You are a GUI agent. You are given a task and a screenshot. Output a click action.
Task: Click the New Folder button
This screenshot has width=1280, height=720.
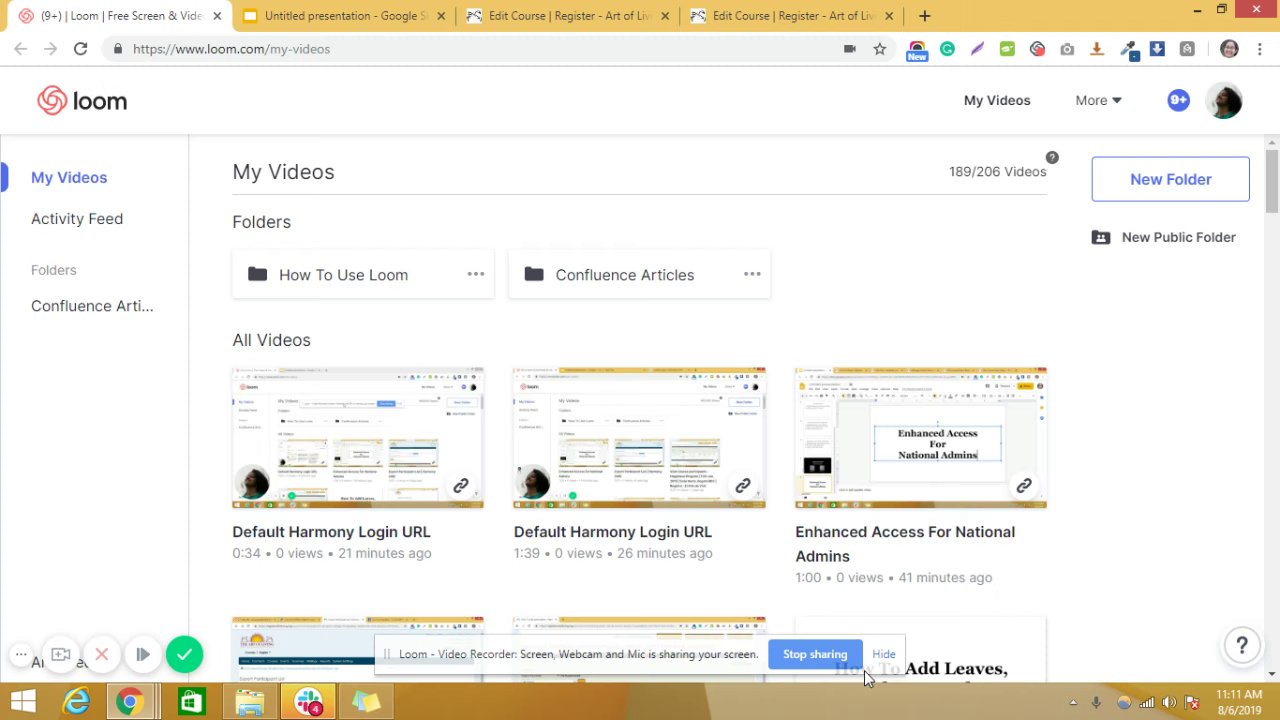(x=1170, y=179)
